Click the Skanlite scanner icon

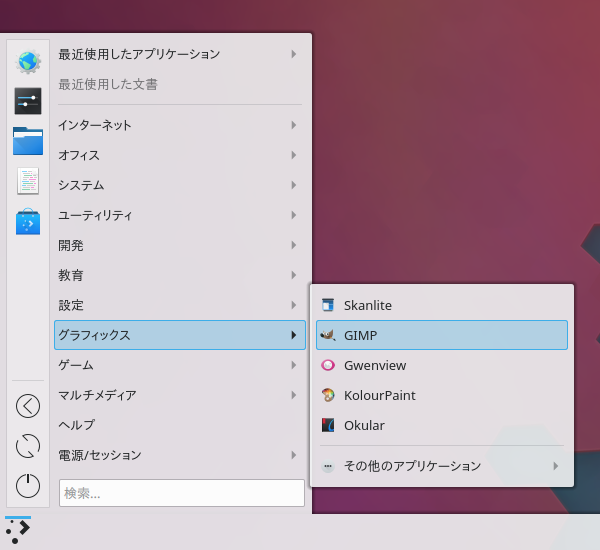coord(328,305)
